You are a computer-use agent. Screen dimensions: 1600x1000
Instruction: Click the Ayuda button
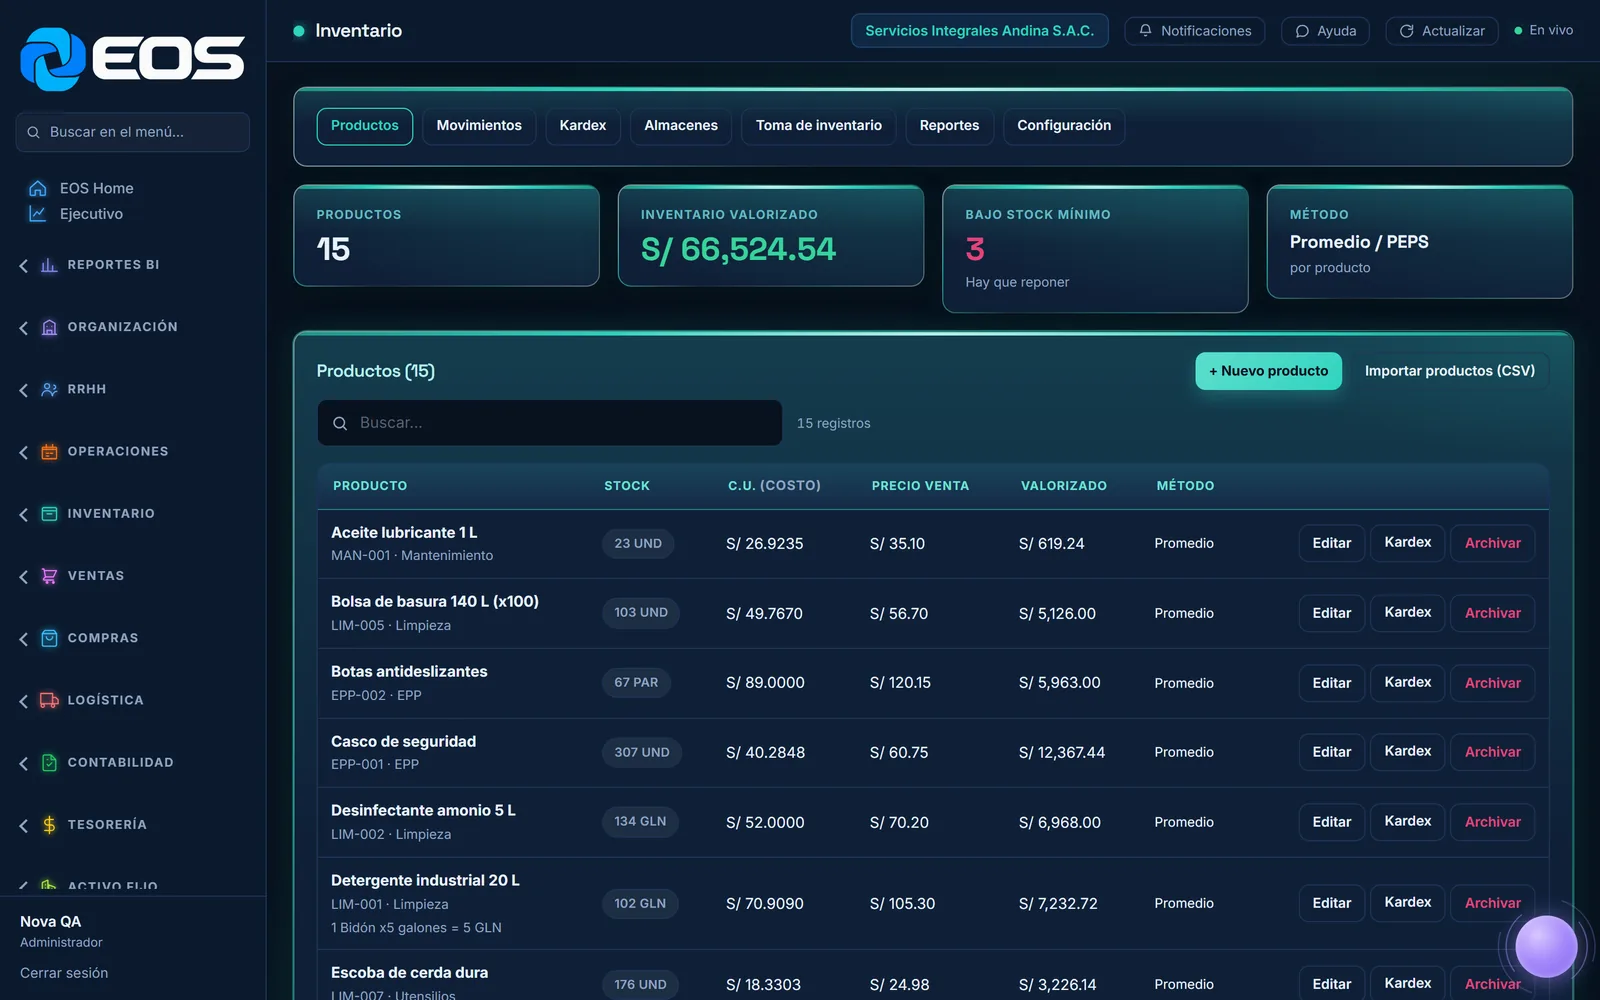(1325, 31)
